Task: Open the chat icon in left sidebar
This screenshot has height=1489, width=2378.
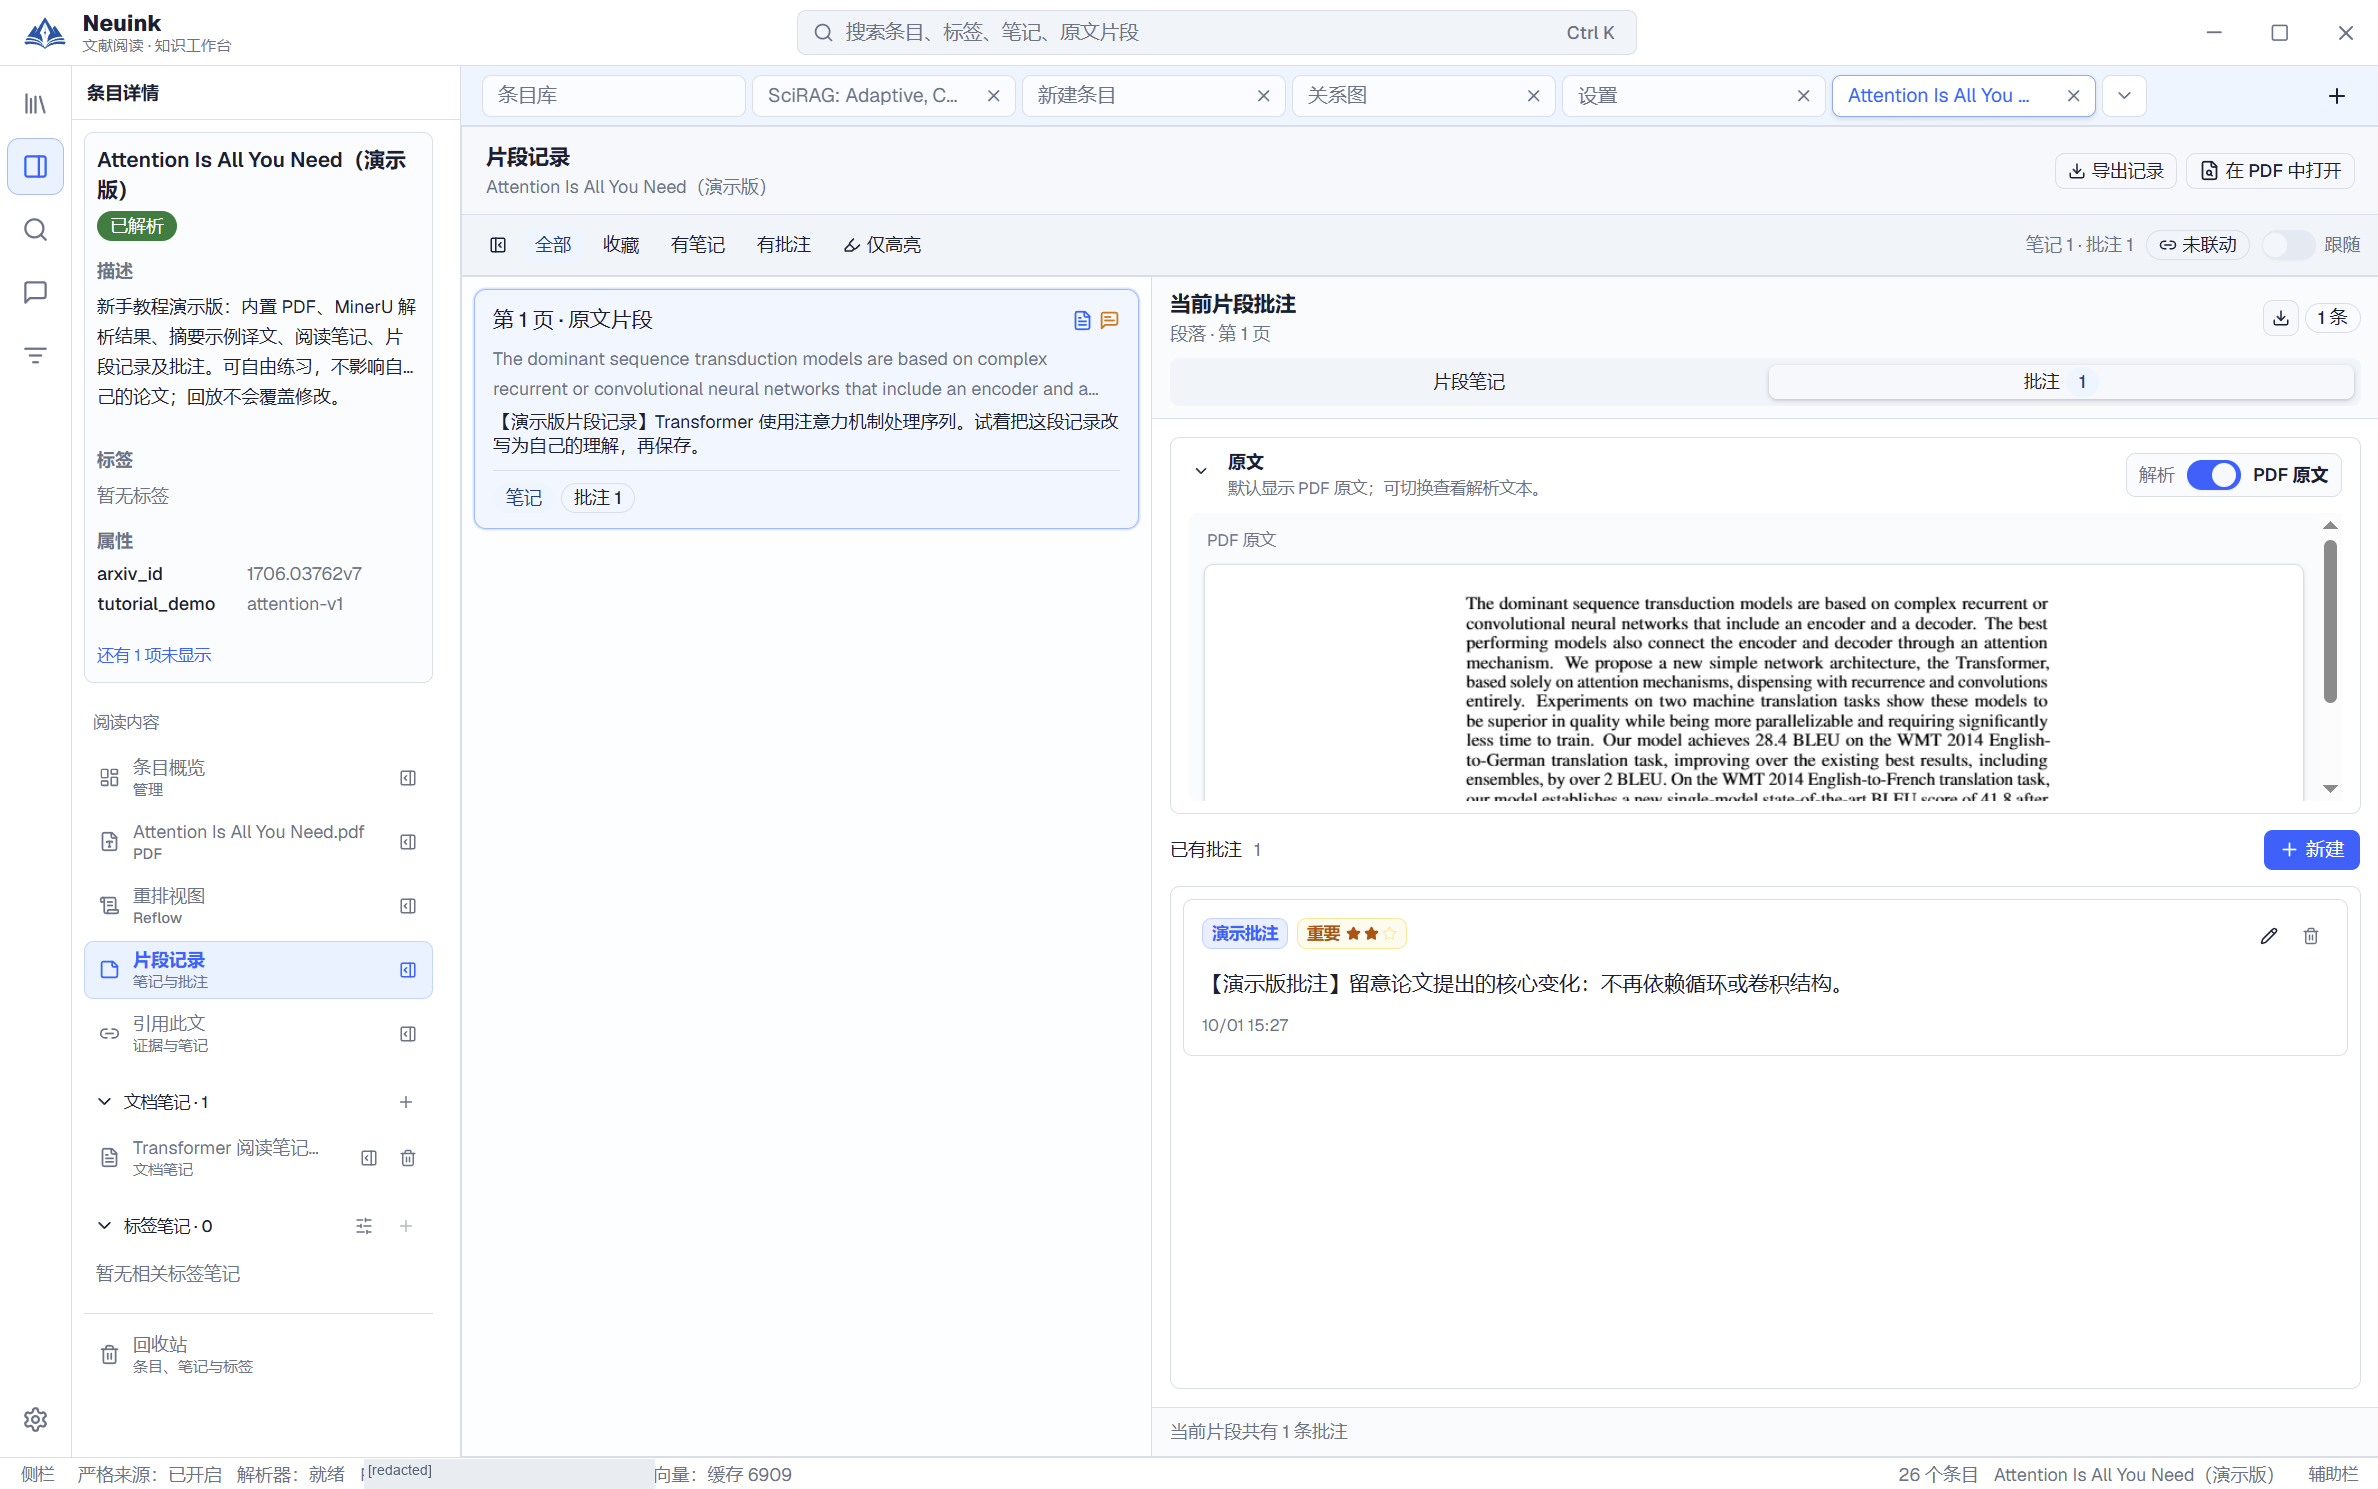Action: (x=35, y=292)
